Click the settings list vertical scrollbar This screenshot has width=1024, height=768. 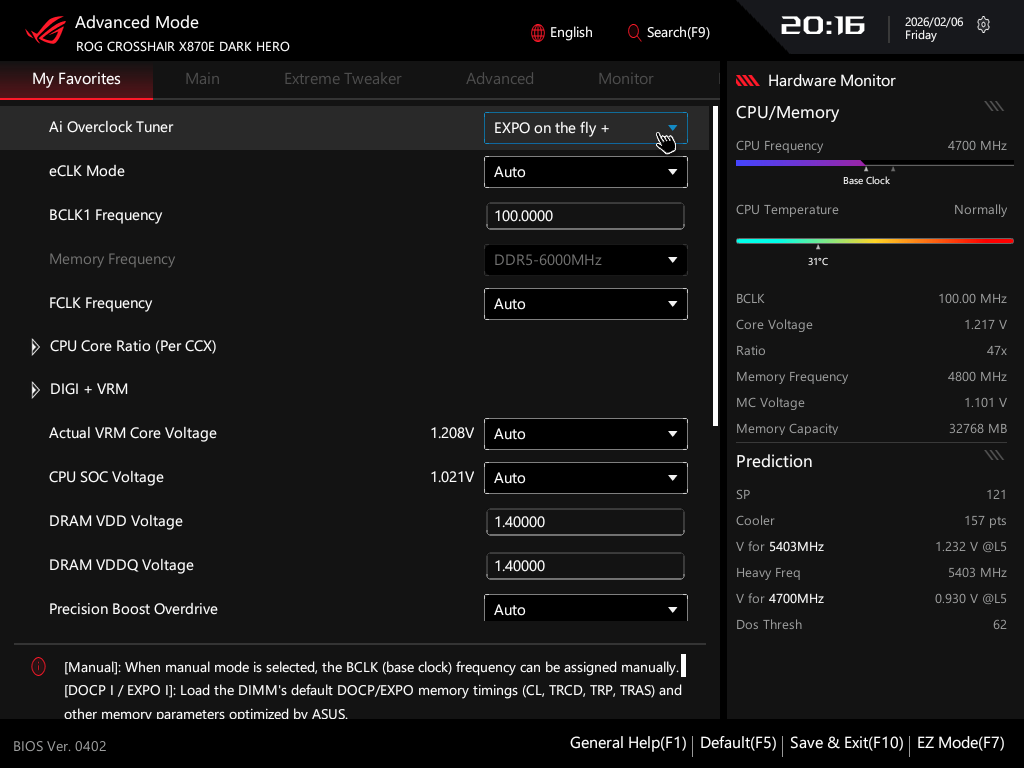coord(715,266)
